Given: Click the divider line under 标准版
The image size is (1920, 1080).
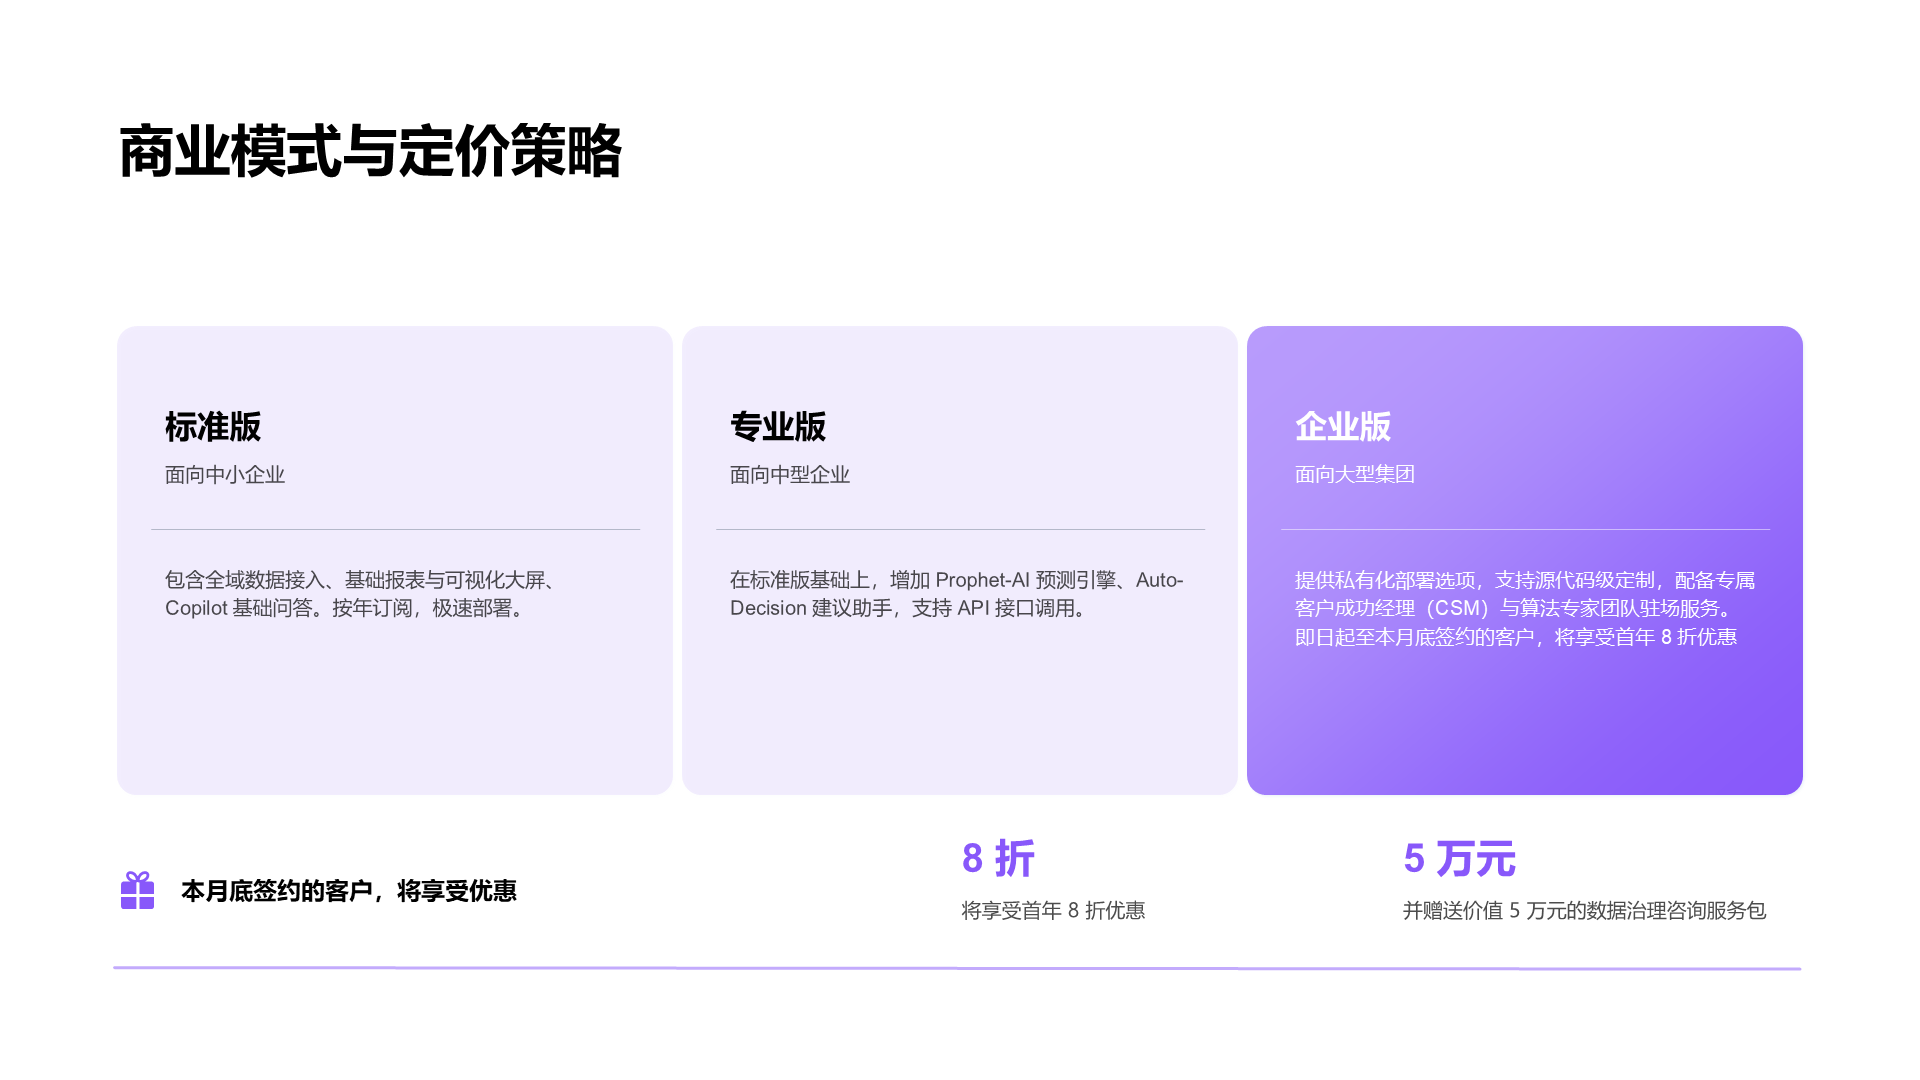Looking at the screenshot, I should tap(396, 529).
